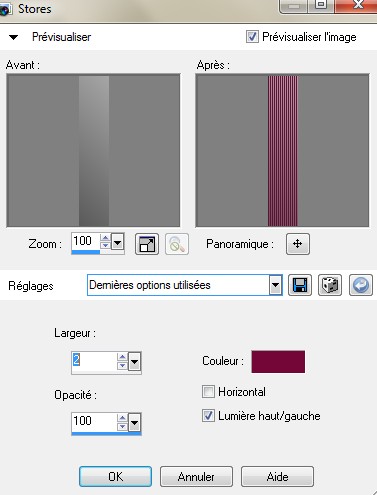The image size is (377, 495).
Task: Open the Réglages presets dropdown
Action: (275, 285)
